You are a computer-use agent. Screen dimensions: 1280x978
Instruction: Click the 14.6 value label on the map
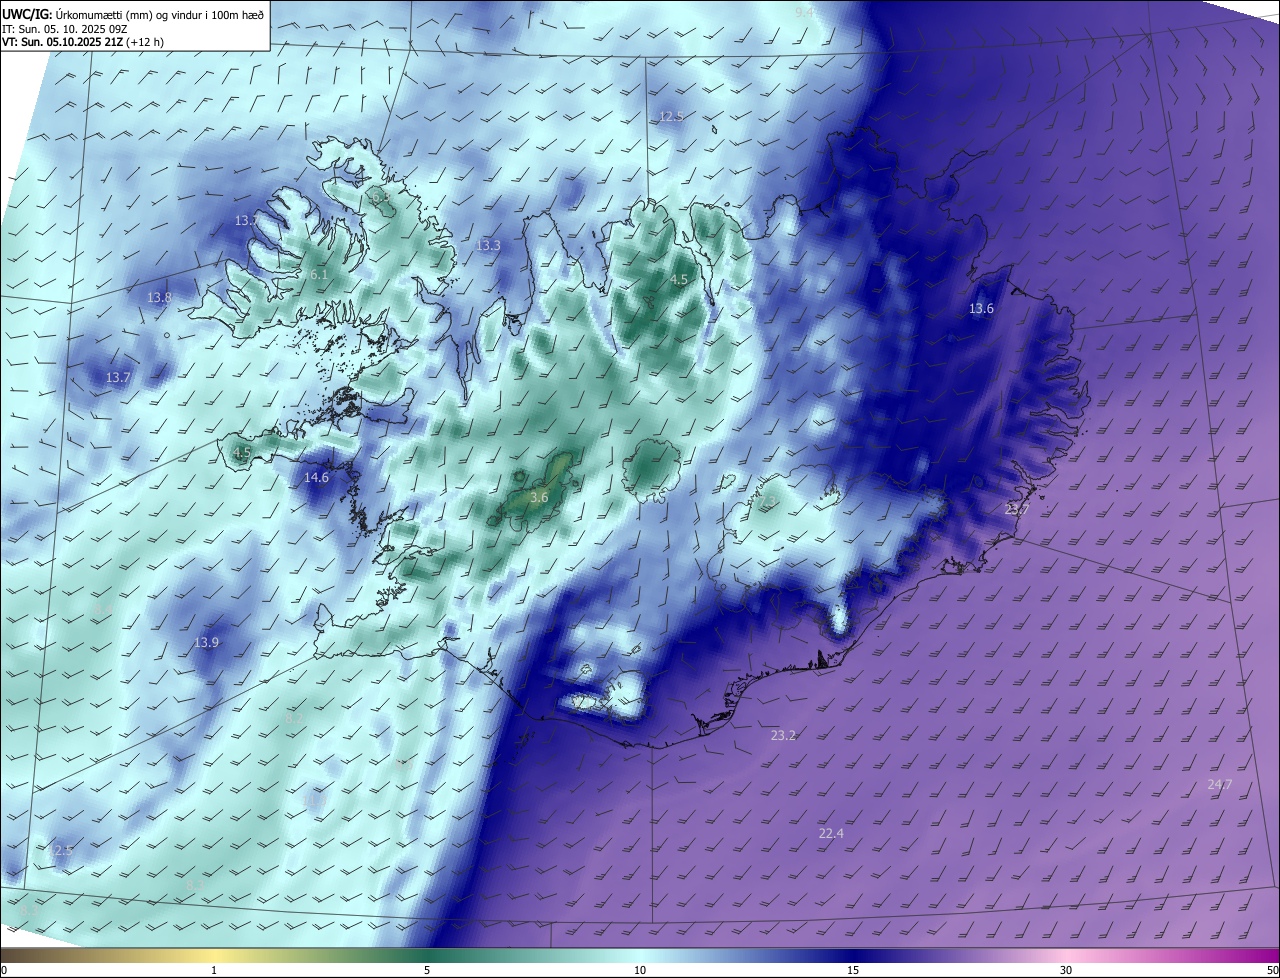point(316,478)
